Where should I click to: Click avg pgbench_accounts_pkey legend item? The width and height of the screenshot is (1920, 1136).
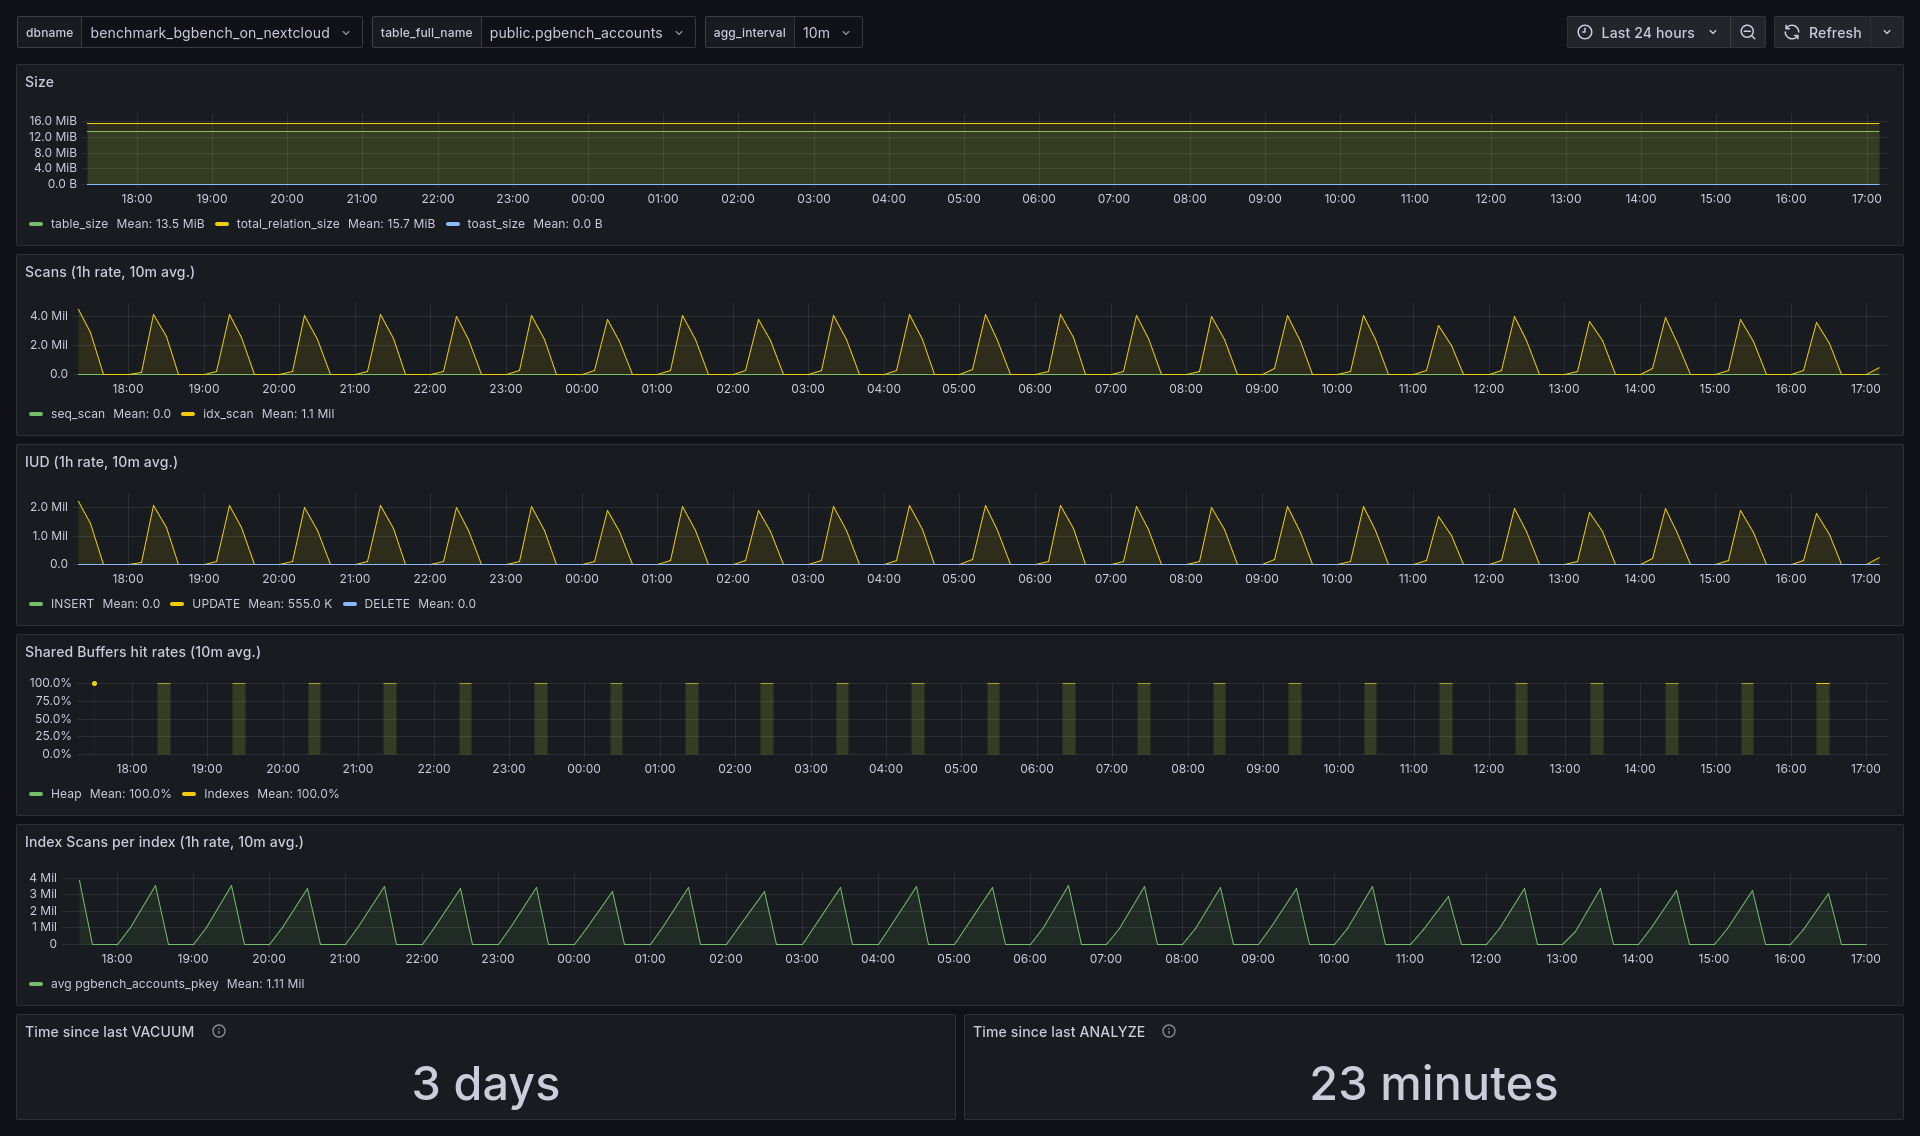coord(134,984)
